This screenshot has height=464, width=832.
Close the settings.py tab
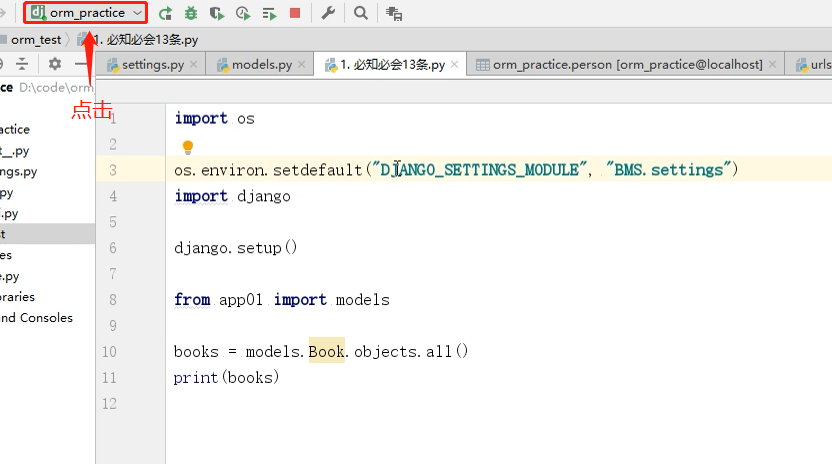point(194,64)
